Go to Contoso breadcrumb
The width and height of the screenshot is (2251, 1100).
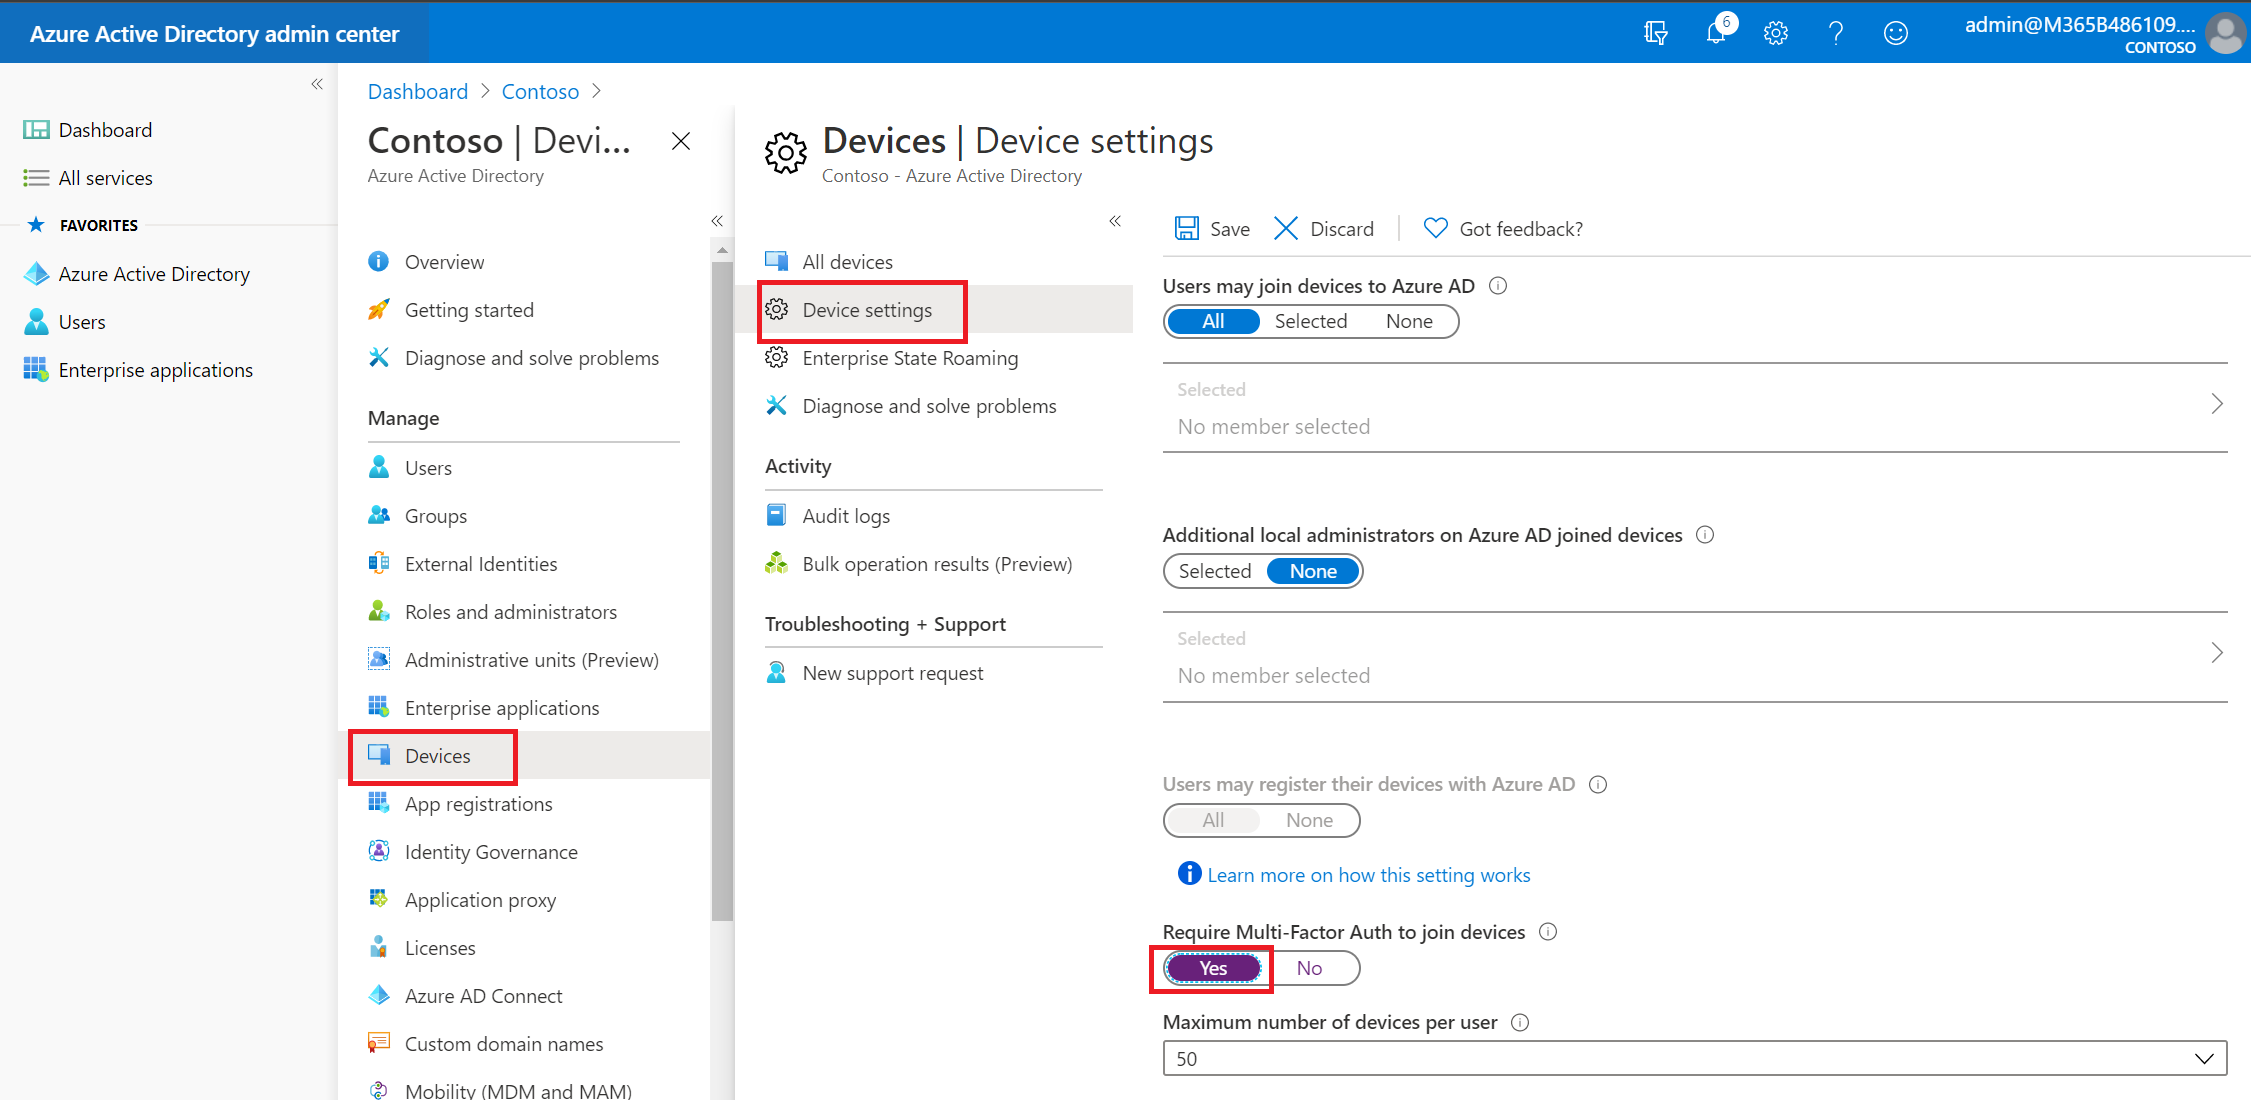(540, 91)
